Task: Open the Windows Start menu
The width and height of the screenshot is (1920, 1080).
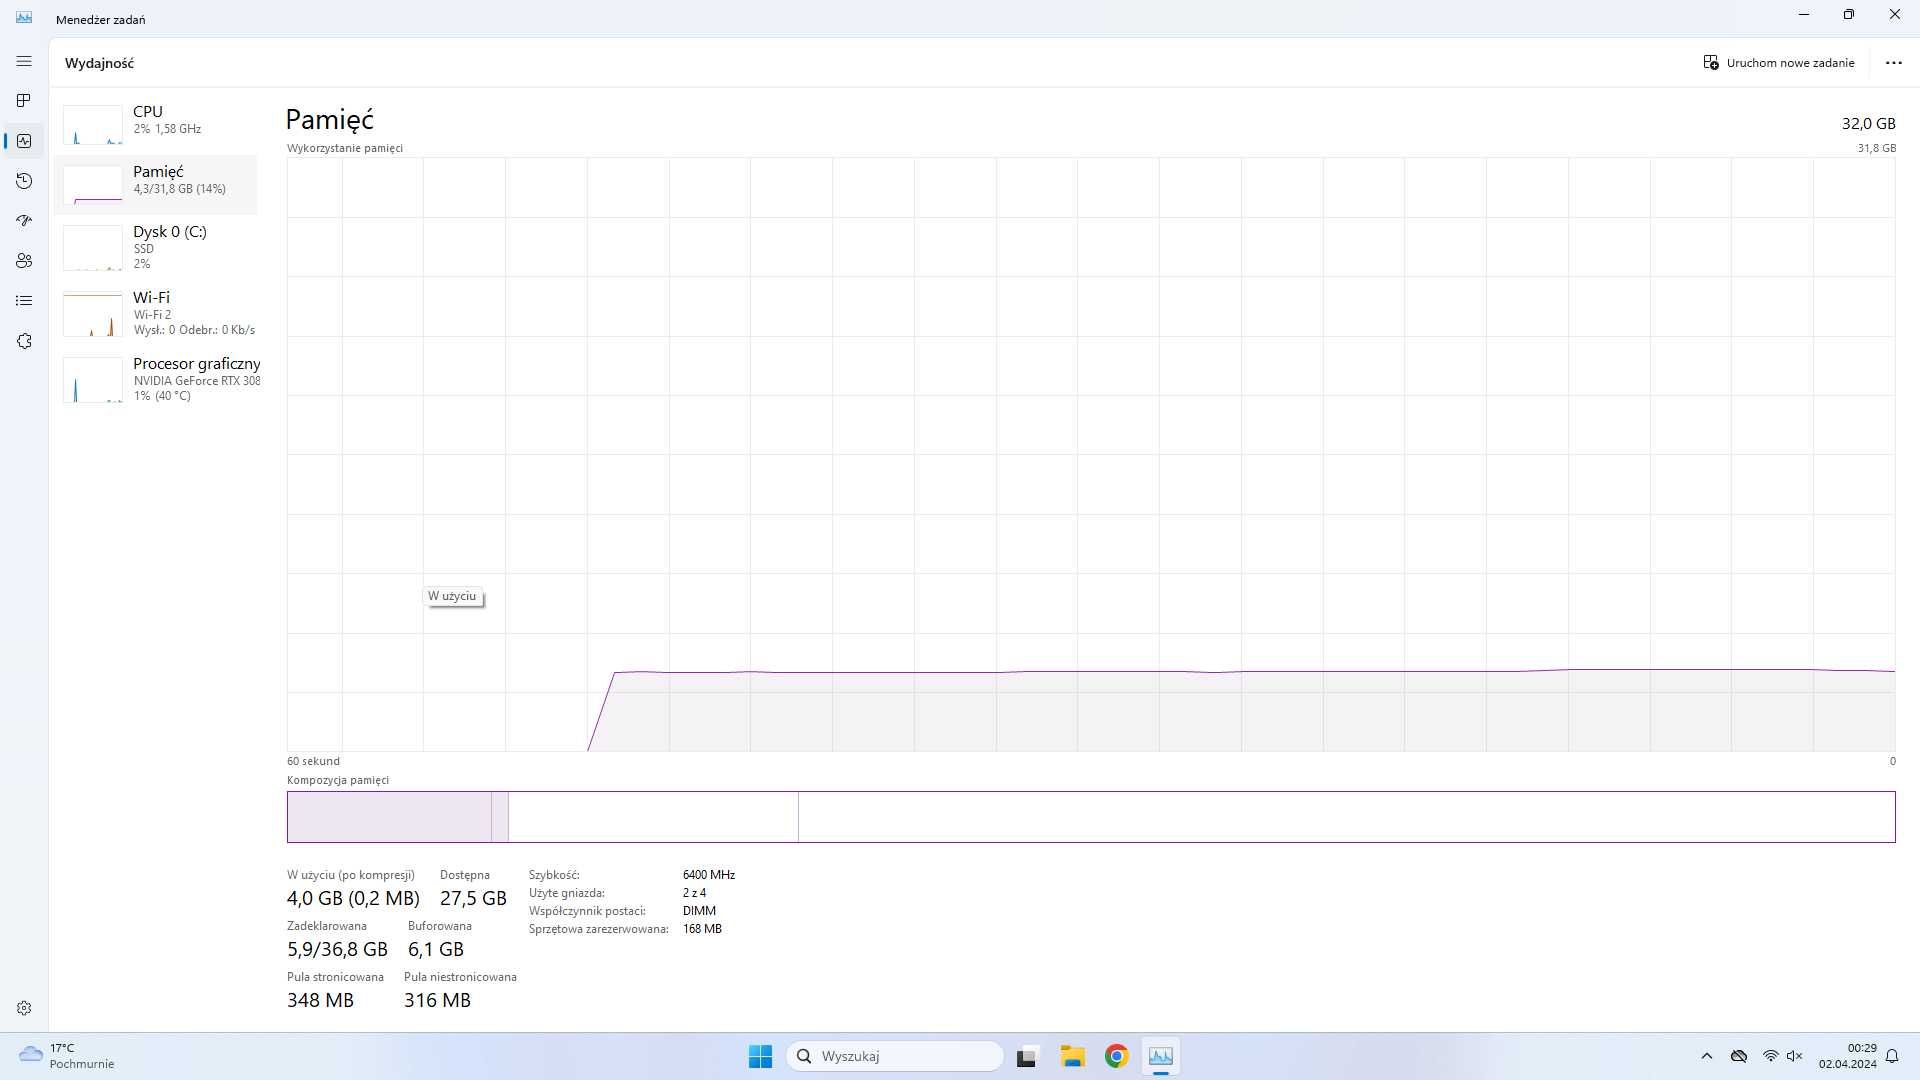Action: [760, 1056]
